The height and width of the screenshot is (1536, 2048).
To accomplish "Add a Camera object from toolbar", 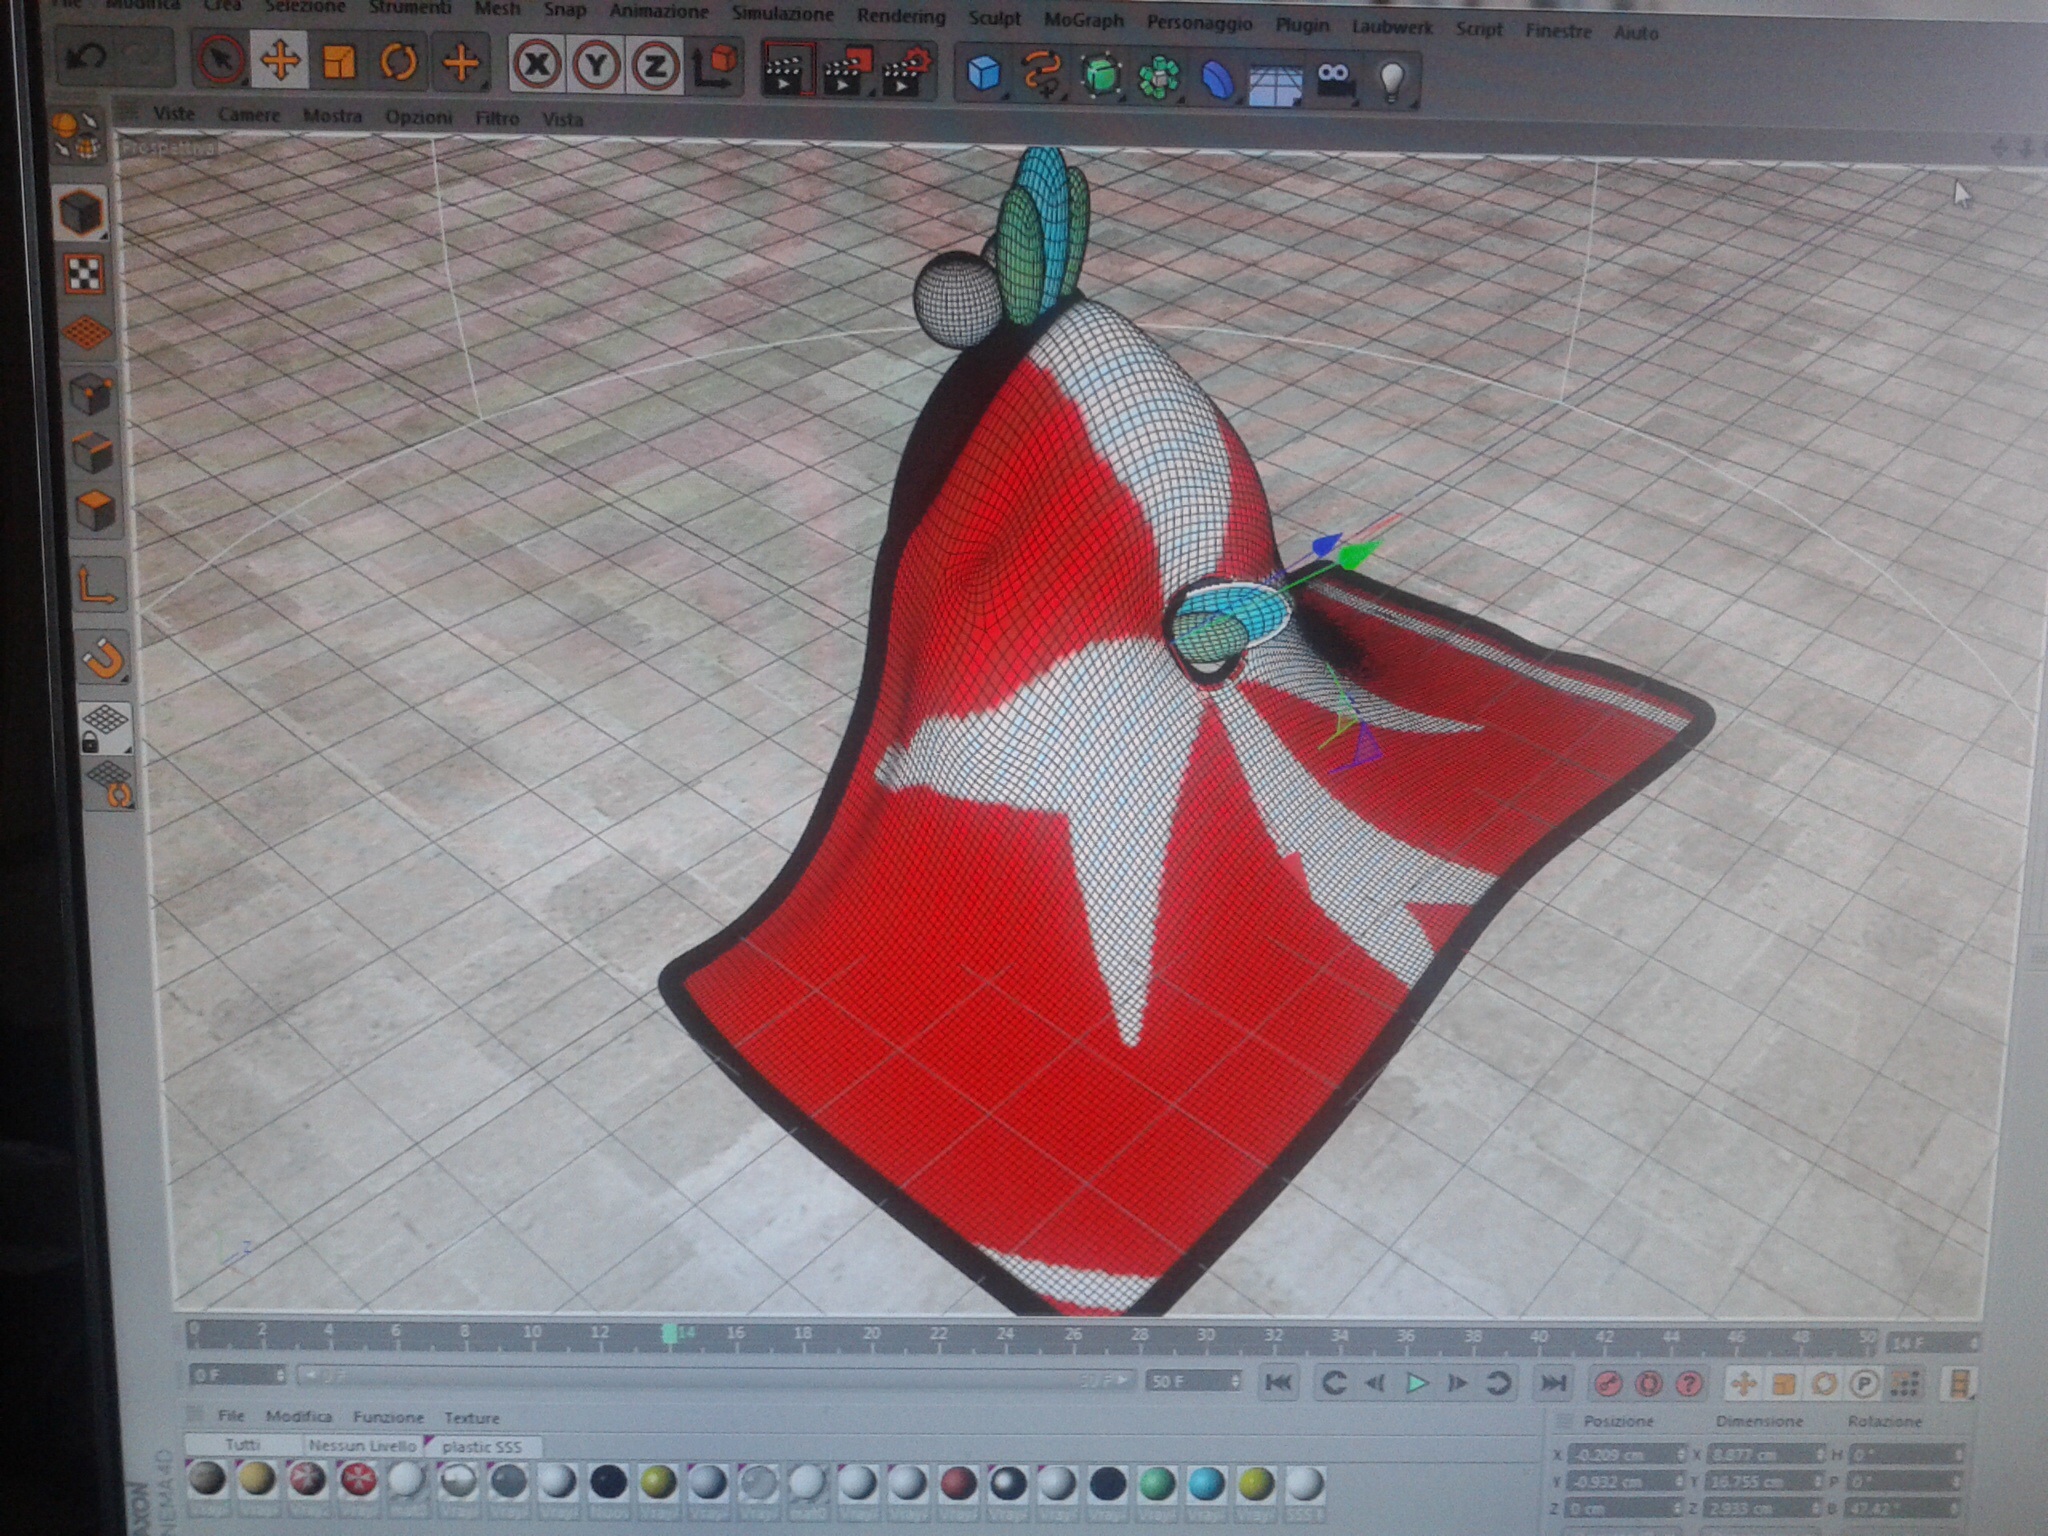I will point(1334,80).
